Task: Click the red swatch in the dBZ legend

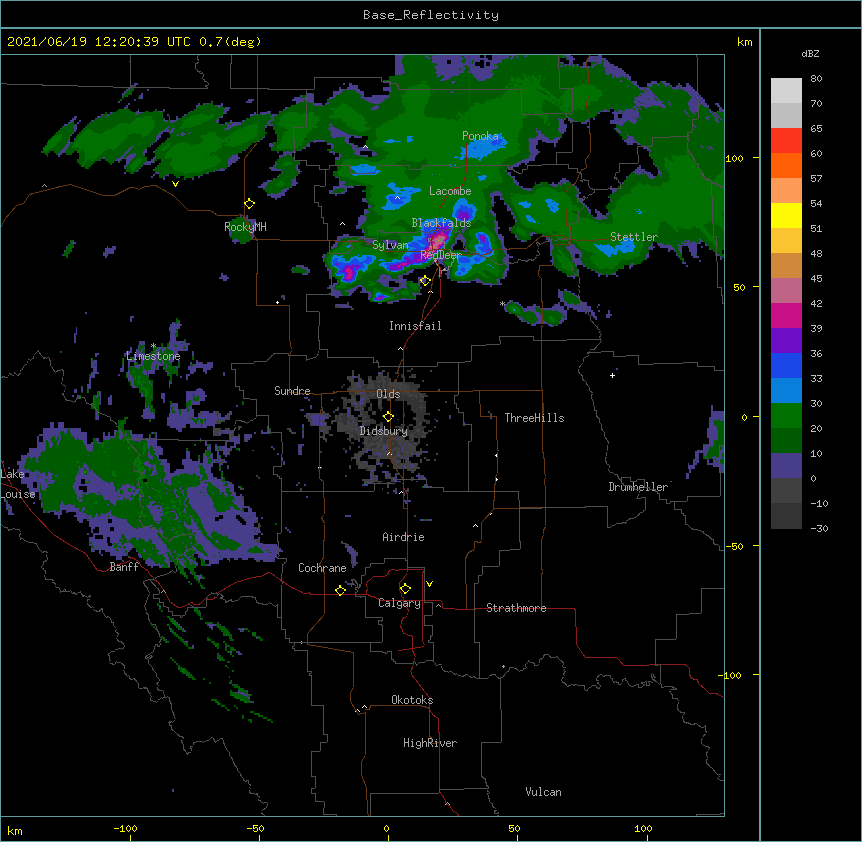Action: pyautogui.click(x=786, y=140)
